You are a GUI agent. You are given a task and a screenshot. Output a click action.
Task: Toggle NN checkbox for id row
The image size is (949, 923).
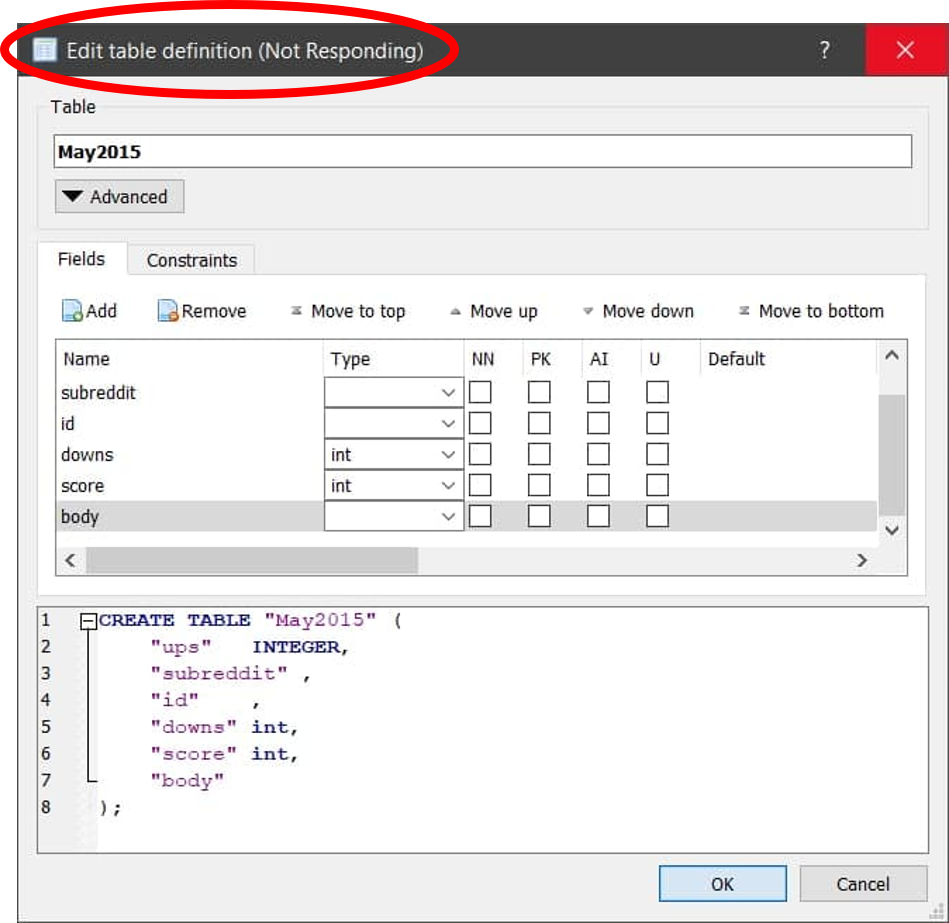click(480, 423)
